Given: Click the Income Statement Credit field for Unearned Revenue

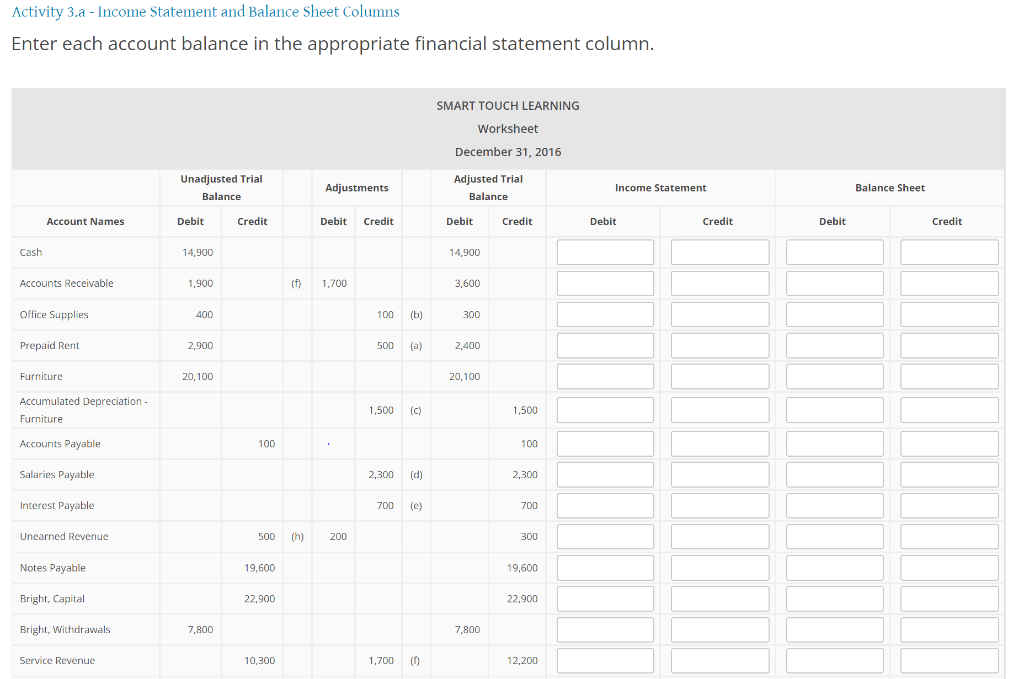Looking at the screenshot, I should (x=717, y=536).
